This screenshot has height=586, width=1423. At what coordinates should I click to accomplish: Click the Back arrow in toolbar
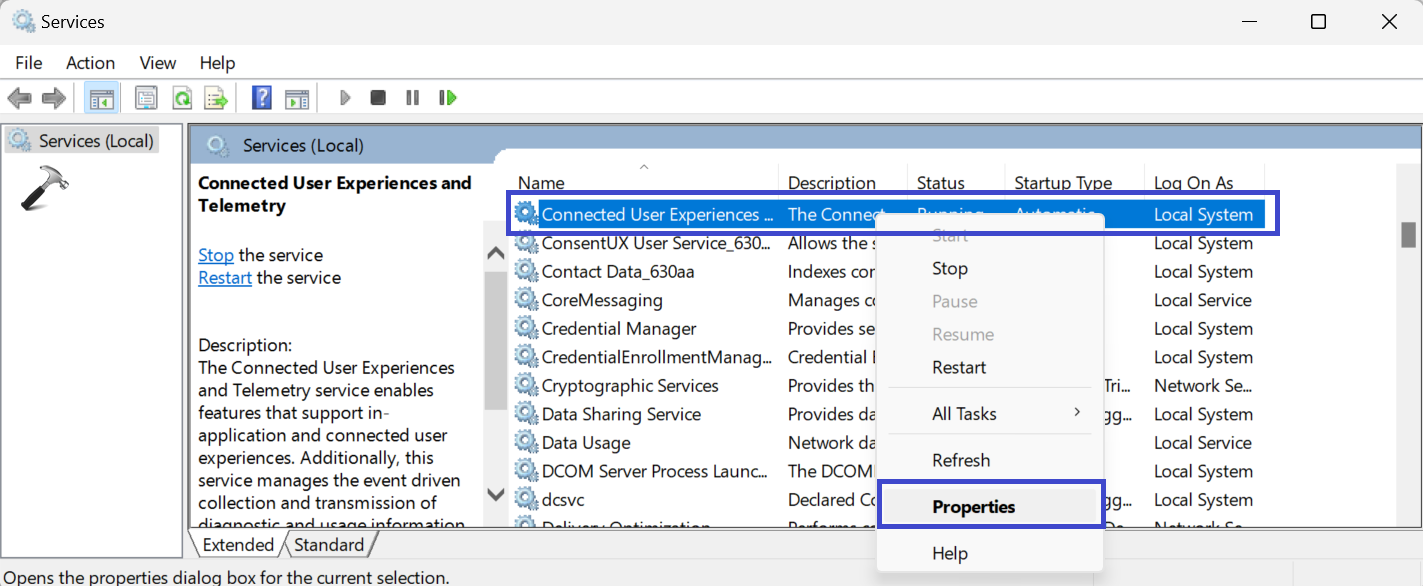(20, 98)
